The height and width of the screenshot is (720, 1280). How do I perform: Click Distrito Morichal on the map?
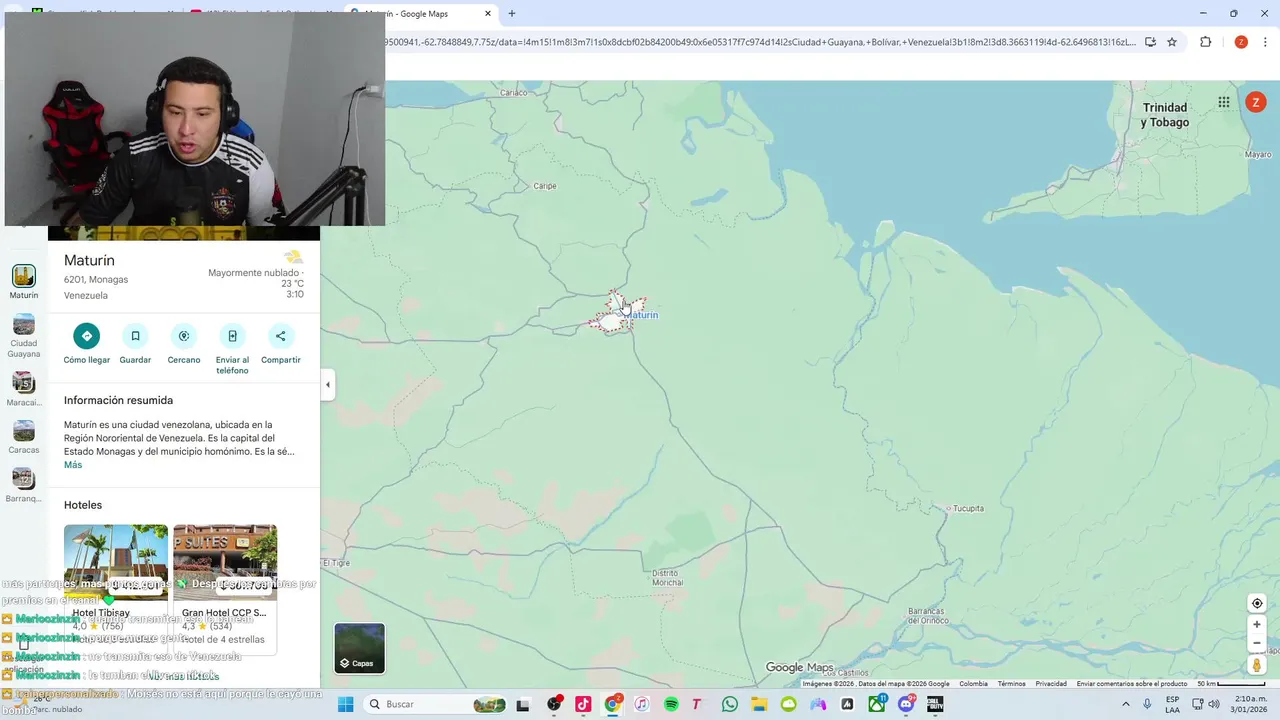[667, 578]
